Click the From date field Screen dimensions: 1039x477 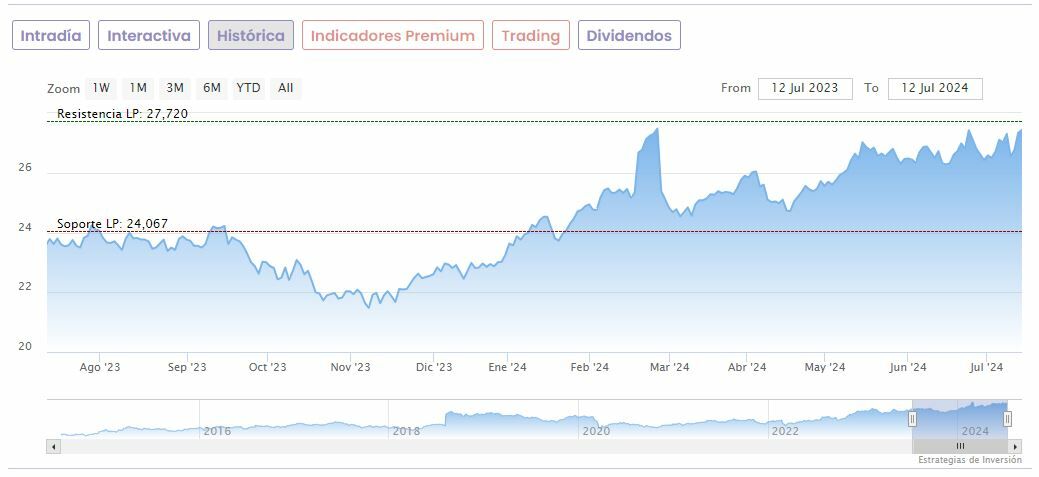pyautogui.click(x=805, y=88)
